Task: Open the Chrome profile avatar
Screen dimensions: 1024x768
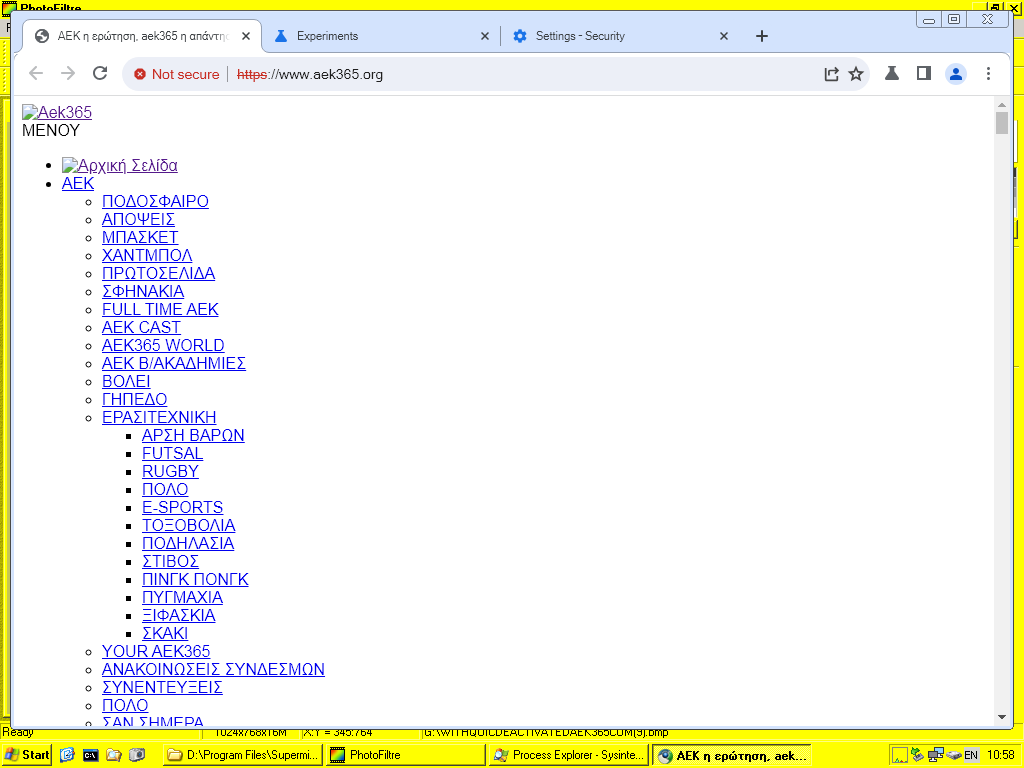Action: pyautogui.click(x=955, y=74)
